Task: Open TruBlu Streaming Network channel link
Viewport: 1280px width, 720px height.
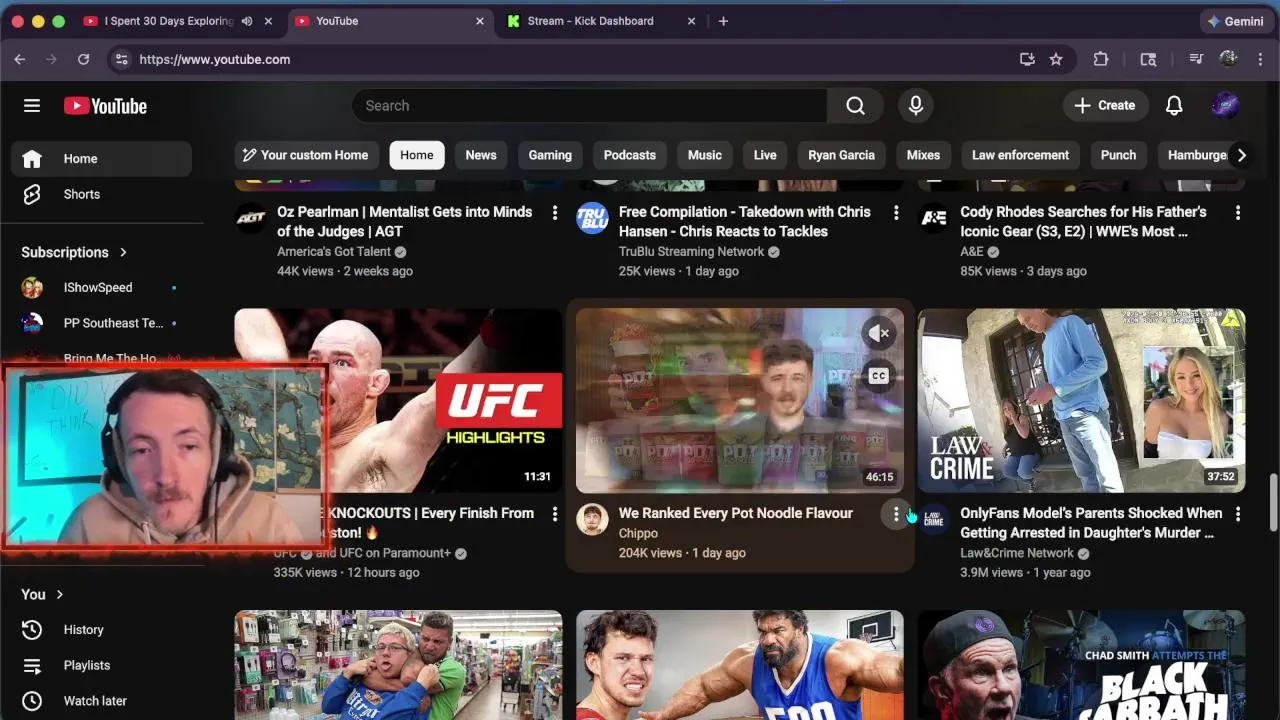Action: point(691,252)
